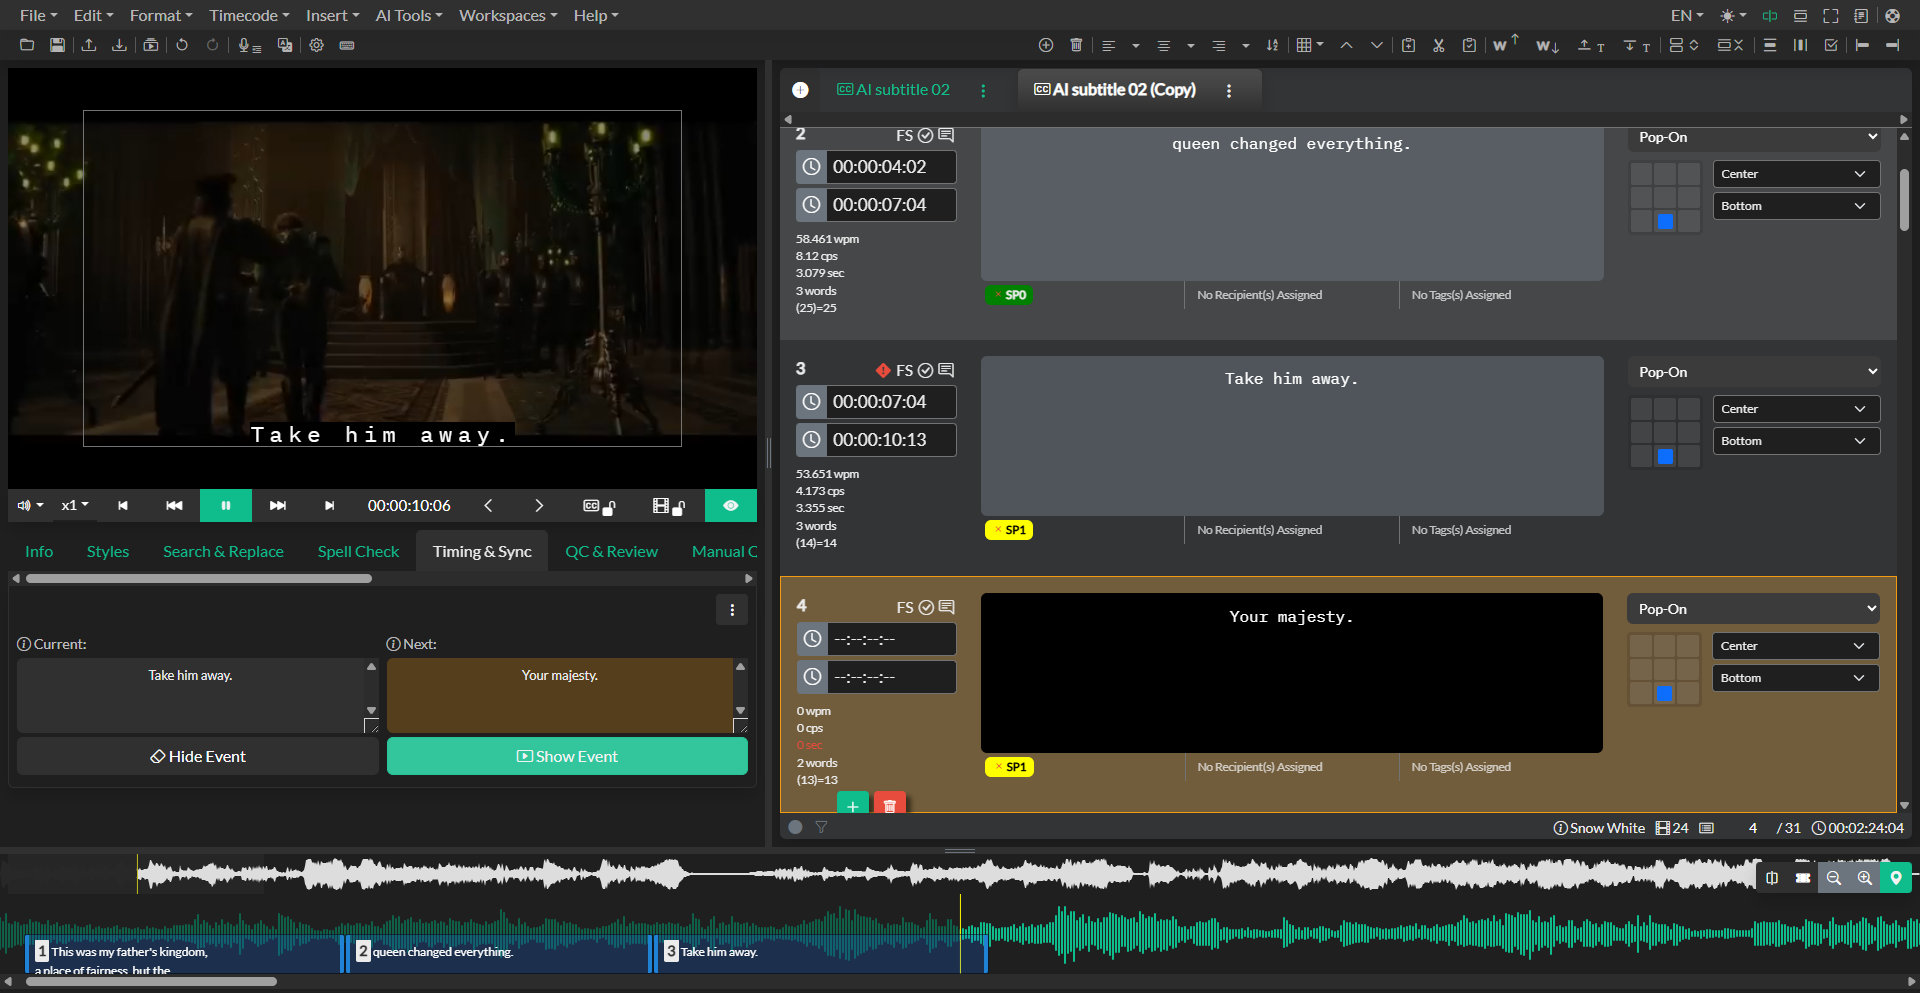The height and width of the screenshot is (993, 1920).
Task: Click the clock icon beside the 00:00:07:04 timecode
Action: click(x=811, y=402)
